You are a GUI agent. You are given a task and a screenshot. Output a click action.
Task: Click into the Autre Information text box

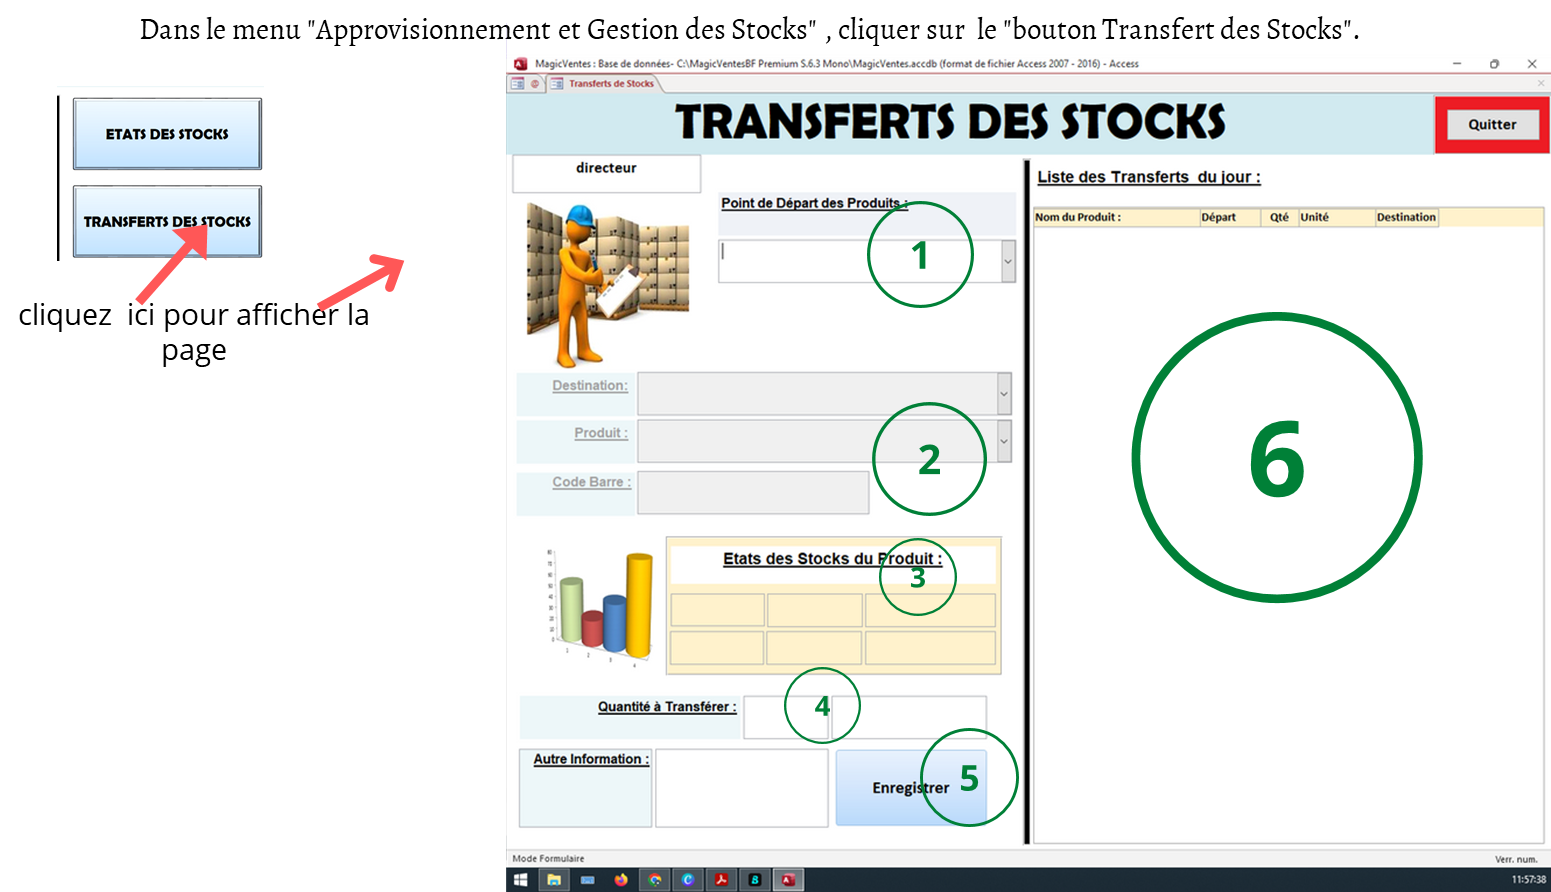pyautogui.click(x=741, y=788)
